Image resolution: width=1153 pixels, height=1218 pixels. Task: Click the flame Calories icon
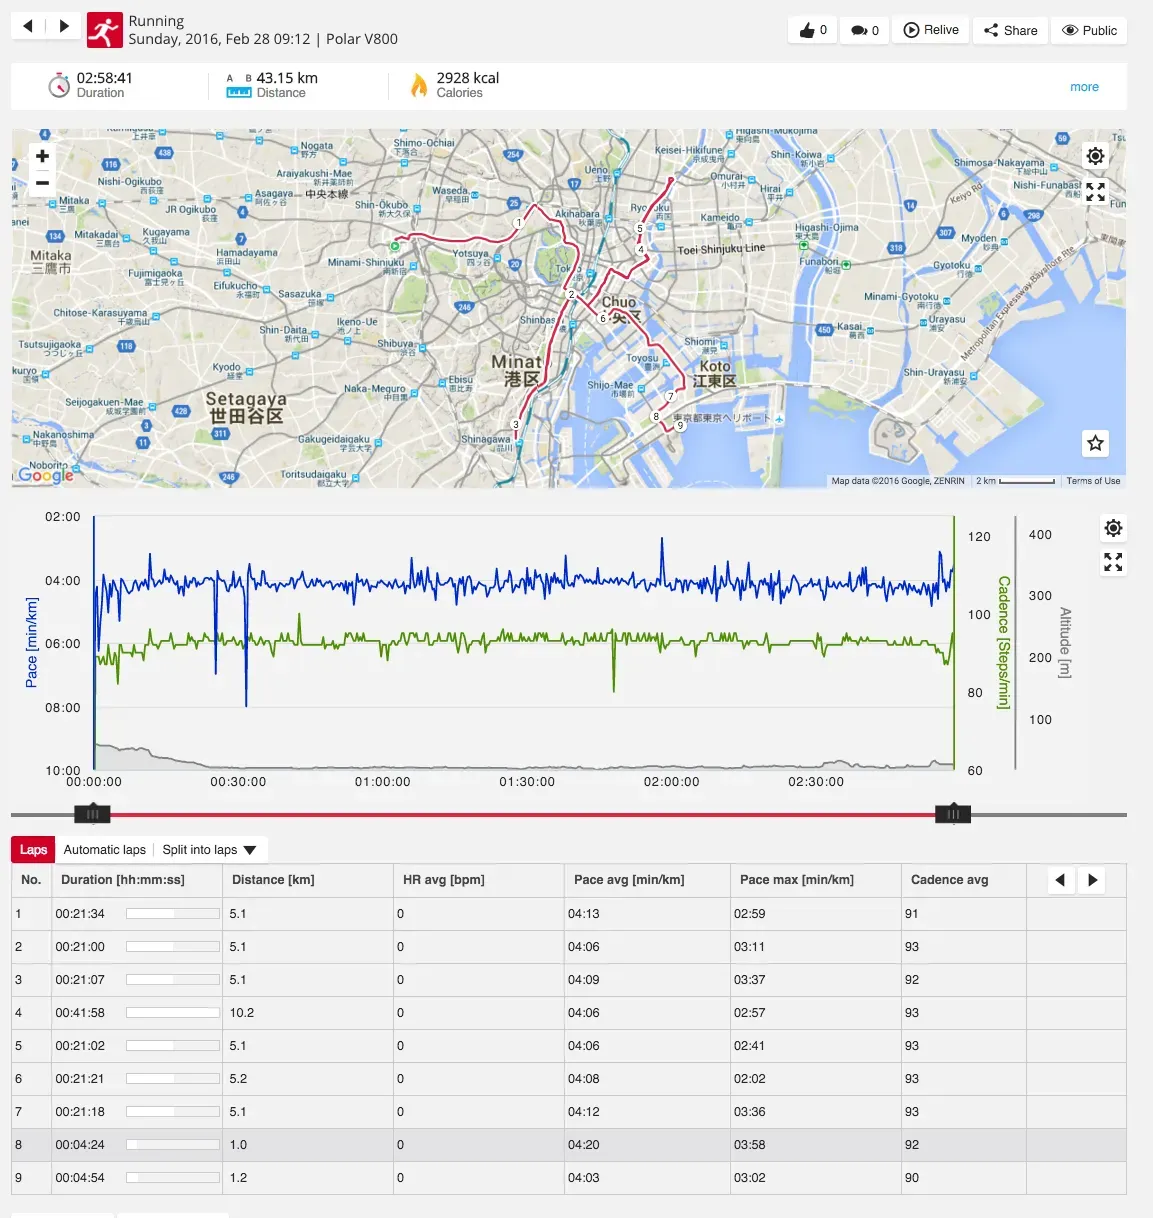[x=419, y=85]
